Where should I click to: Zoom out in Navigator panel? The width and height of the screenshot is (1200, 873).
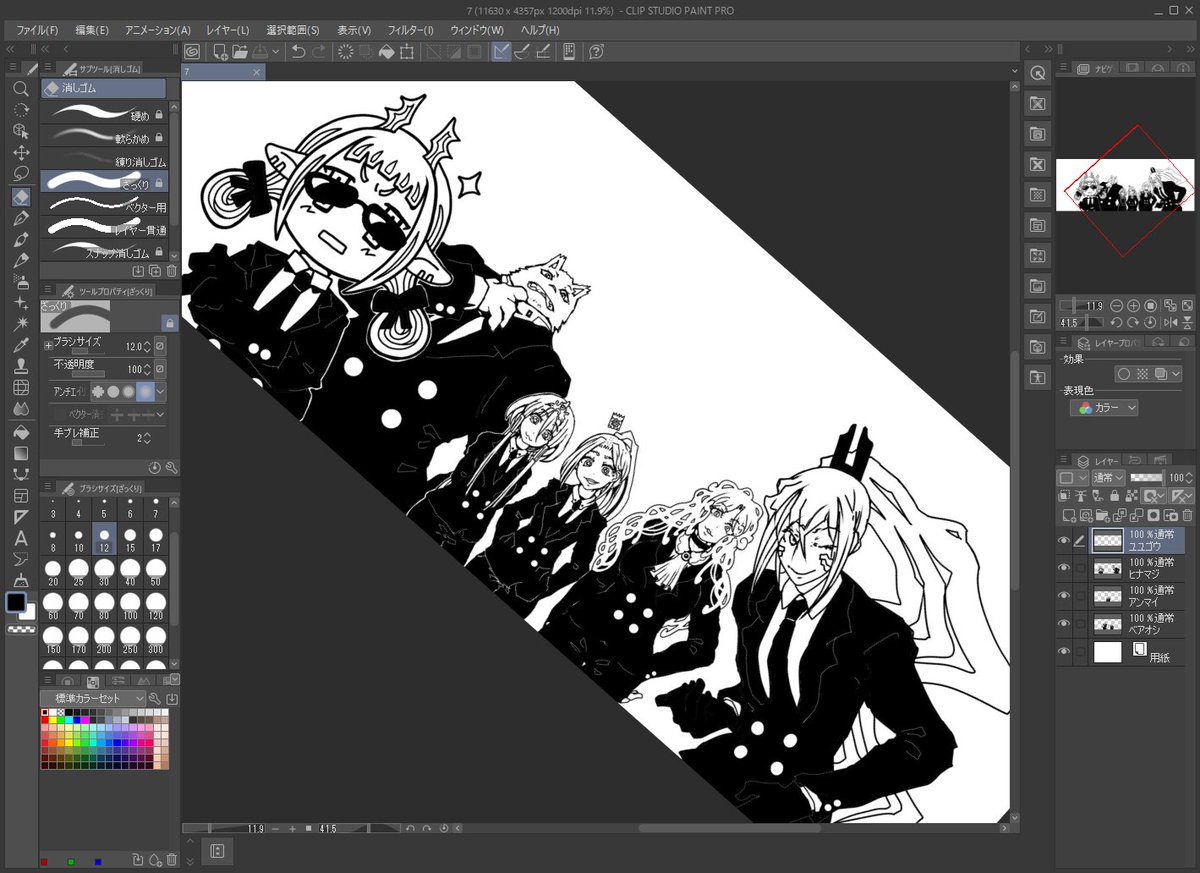coord(1116,306)
